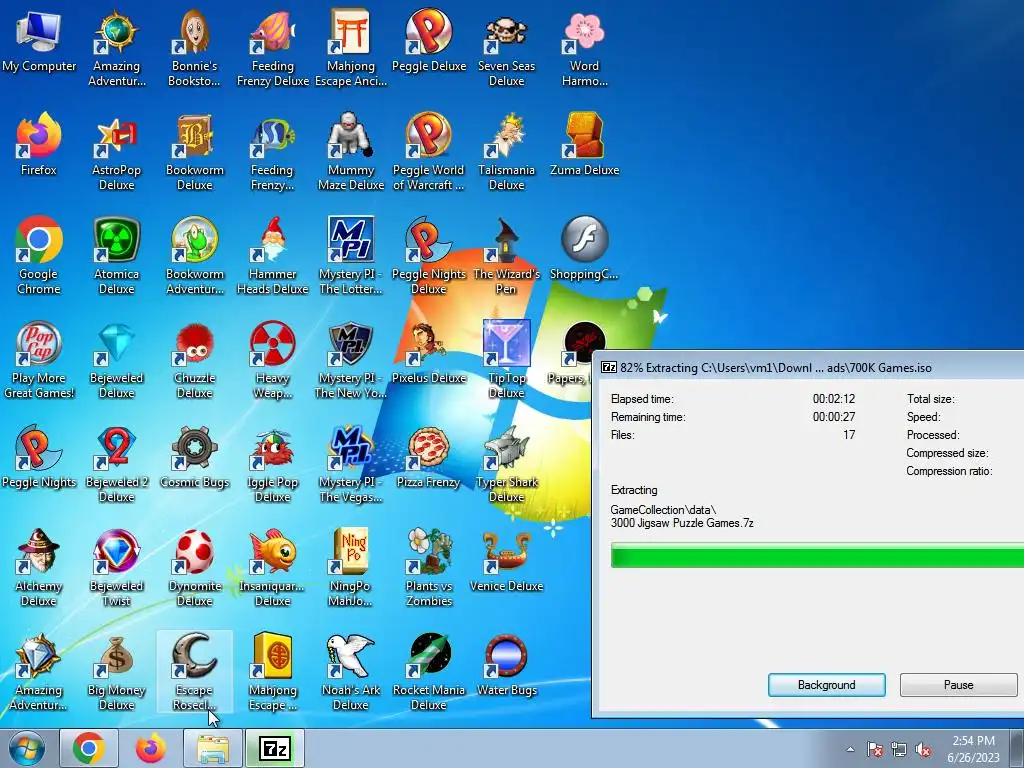Select the Talismania Deluxe shortcut
1024x768 pixels.
click(x=506, y=152)
